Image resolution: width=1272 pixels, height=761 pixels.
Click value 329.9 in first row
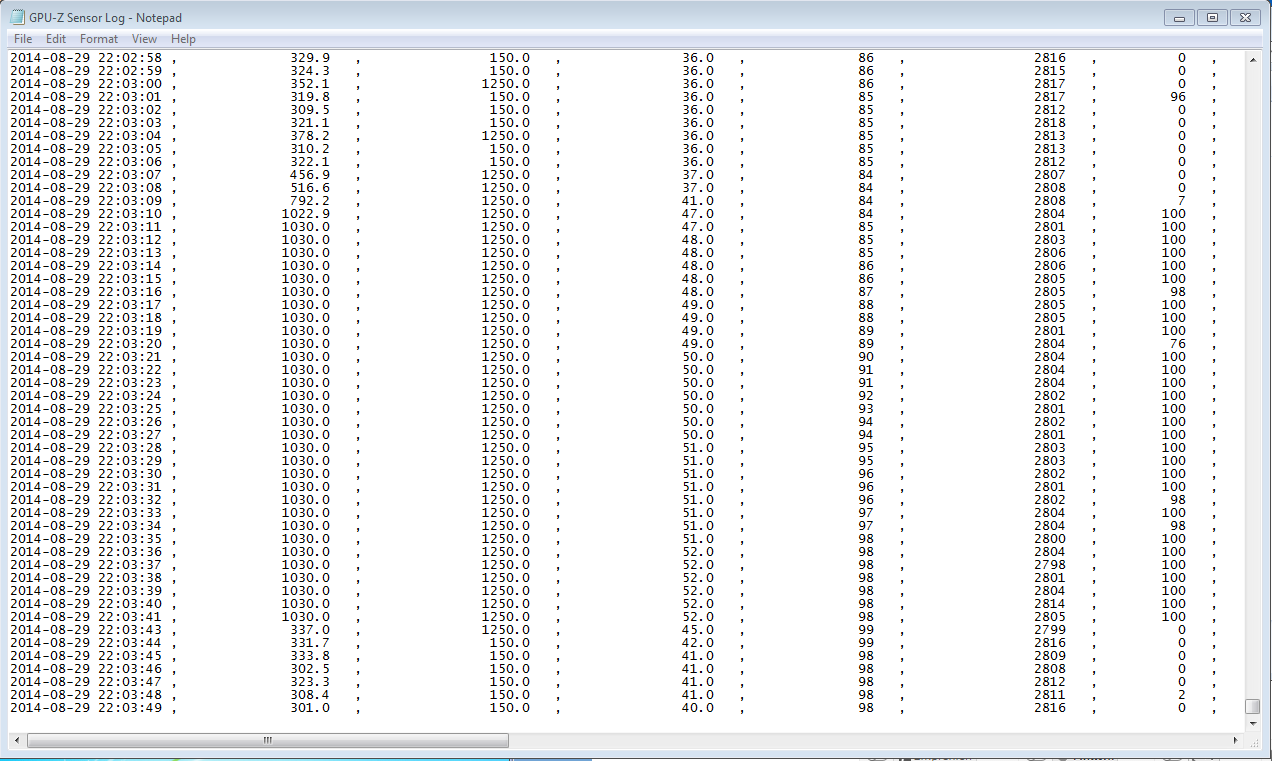coord(310,58)
